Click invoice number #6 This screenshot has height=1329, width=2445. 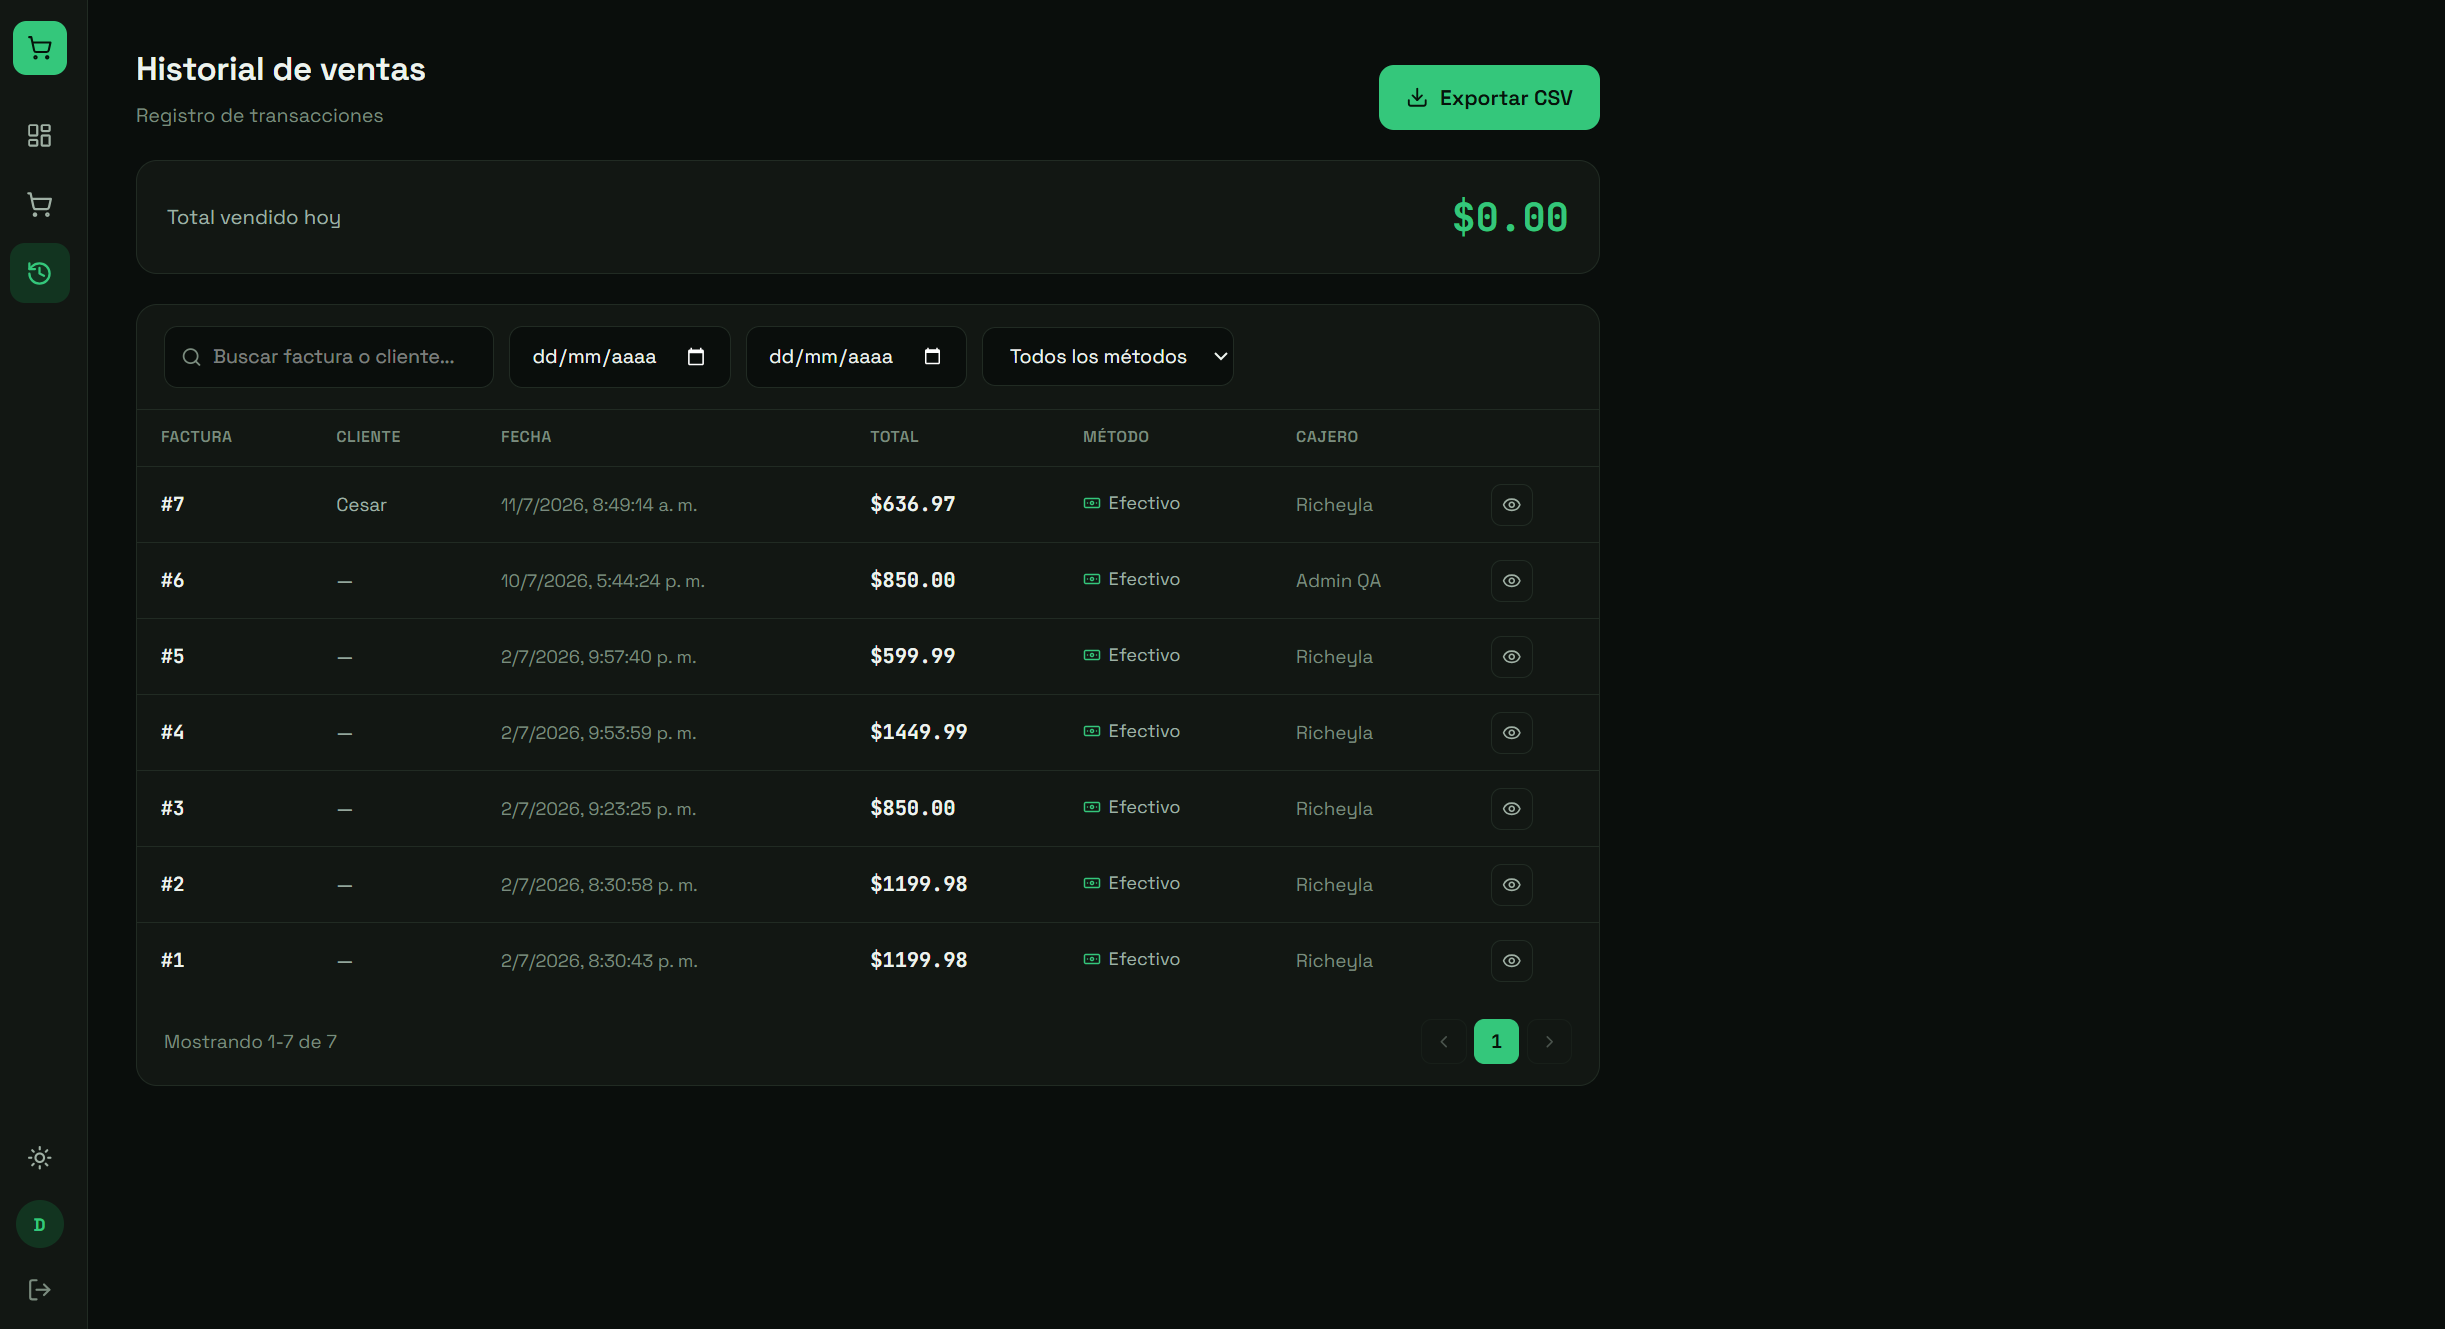pos(173,580)
